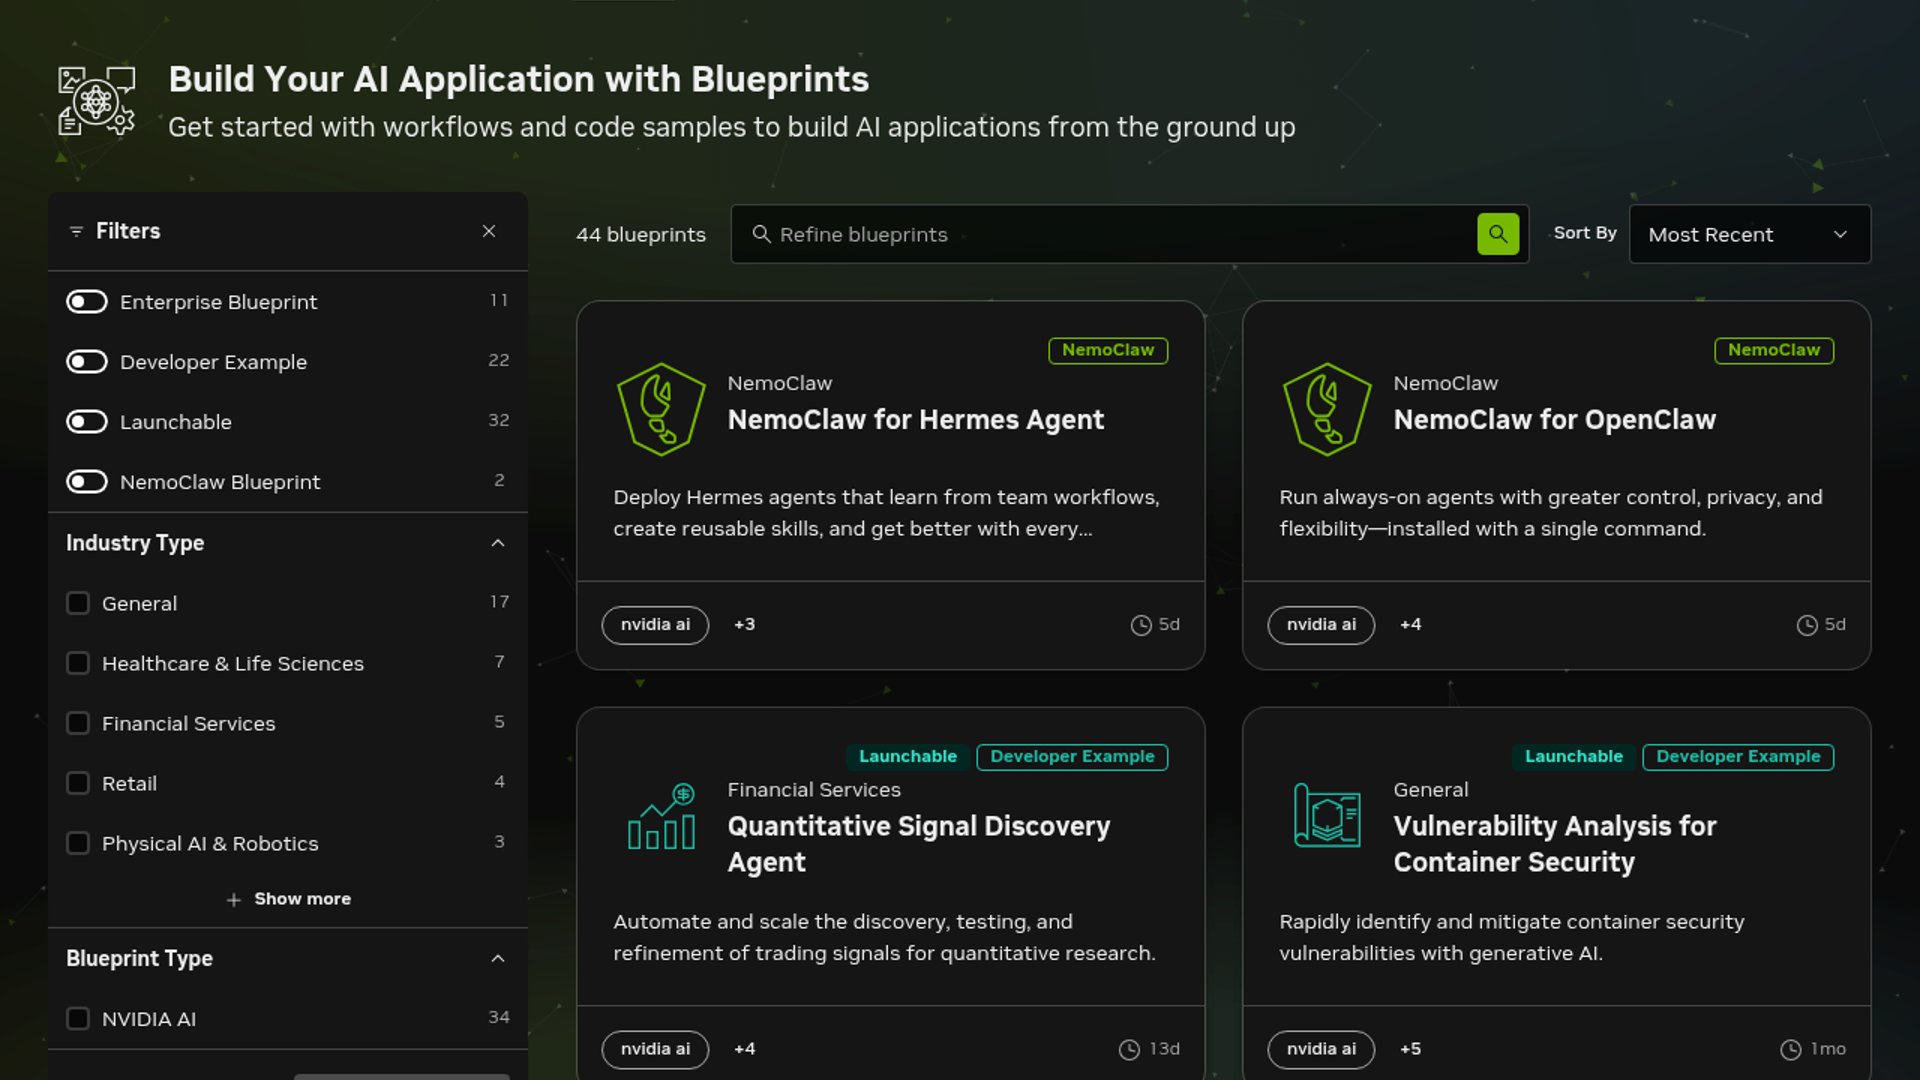
Task: Tick the NVIDIA AI blueprint type checkbox
Action: click(78, 1018)
